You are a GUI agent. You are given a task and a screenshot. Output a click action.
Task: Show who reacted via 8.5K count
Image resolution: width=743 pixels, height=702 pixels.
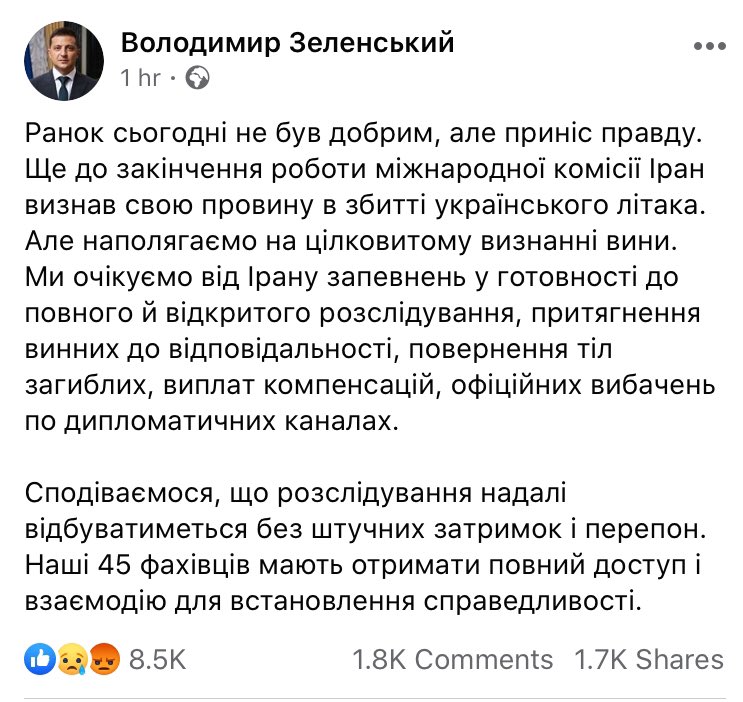coord(157,660)
